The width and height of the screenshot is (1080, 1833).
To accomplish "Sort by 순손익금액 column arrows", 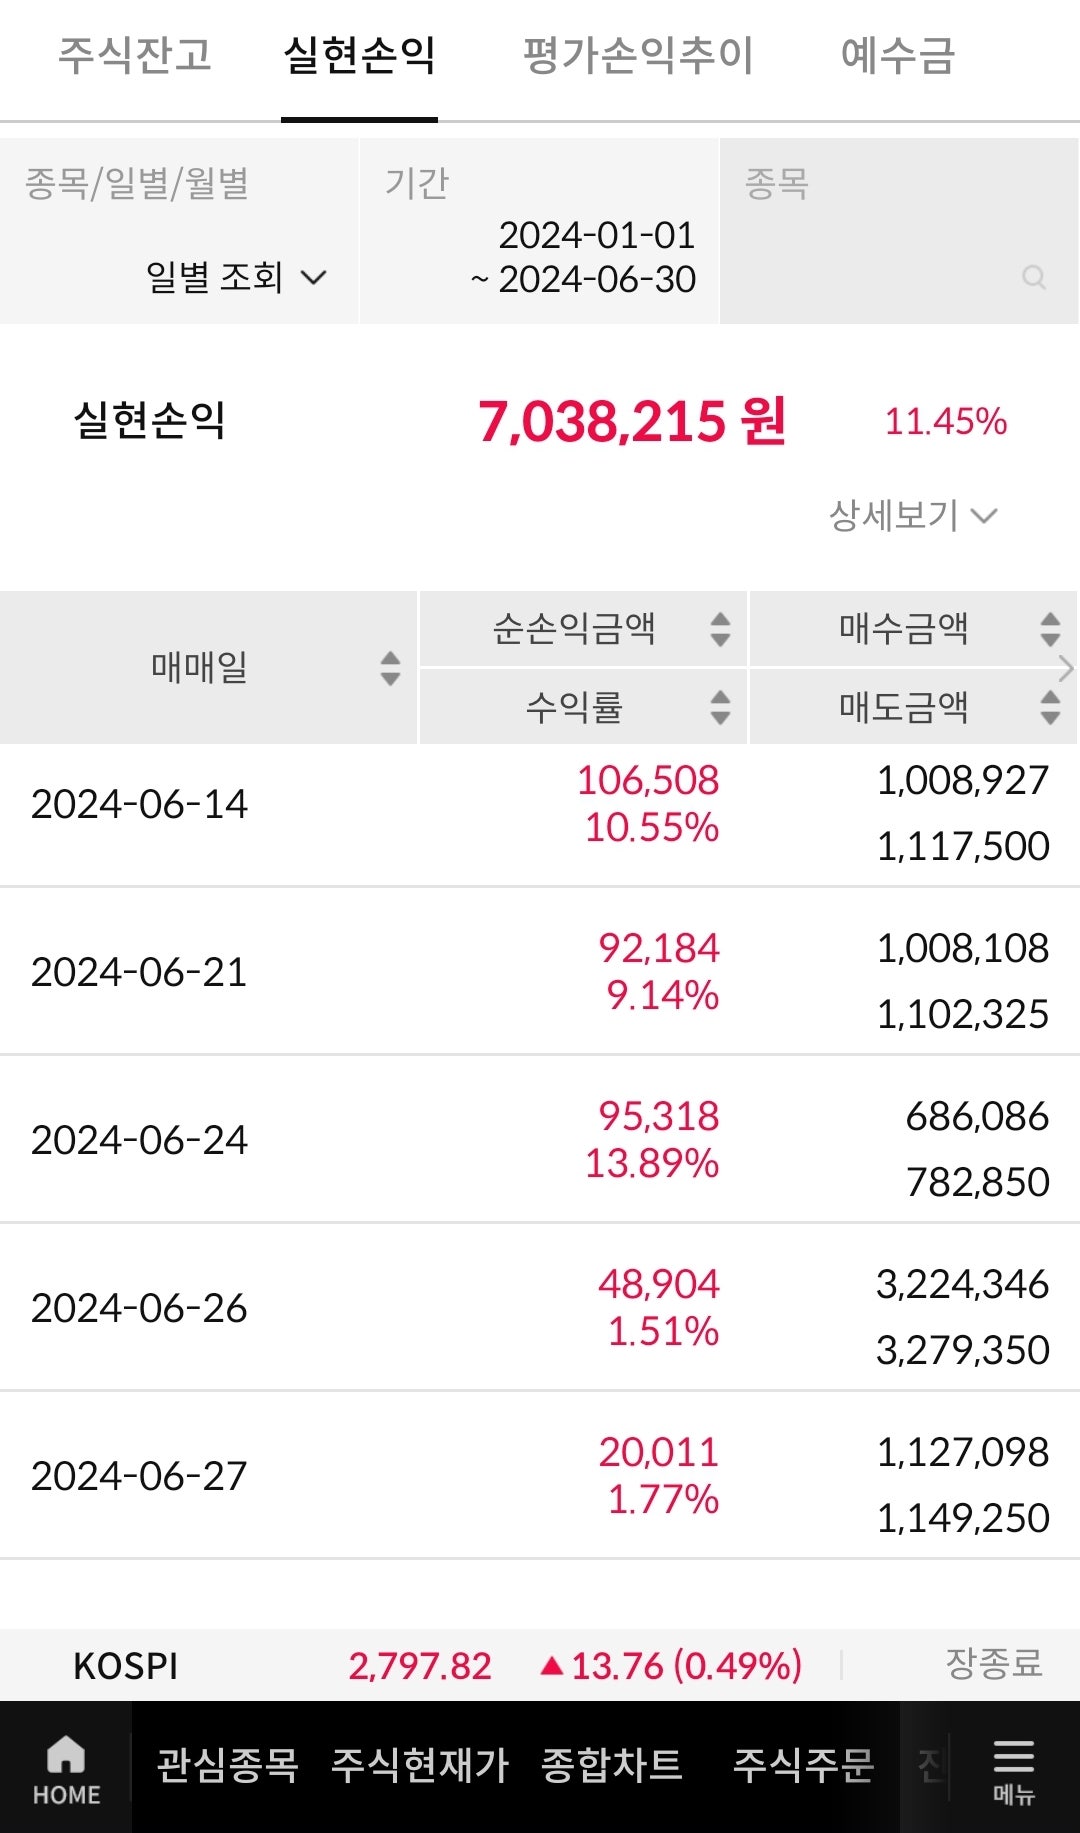I will [720, 629].
